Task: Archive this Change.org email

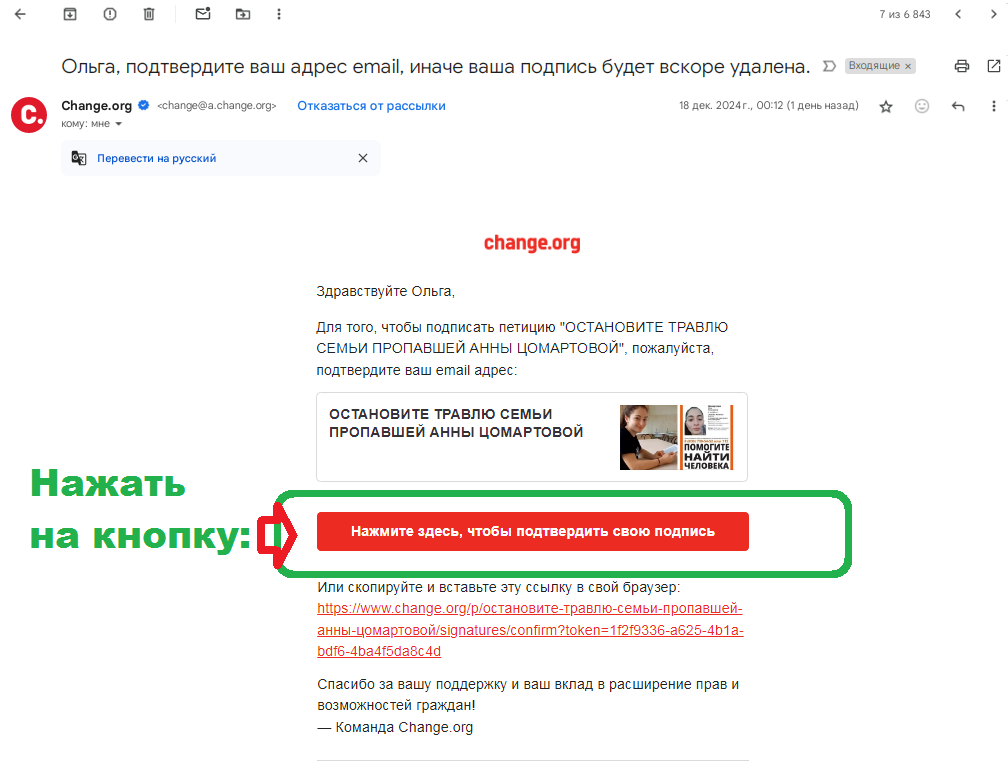Action: (x=70, y=14)
